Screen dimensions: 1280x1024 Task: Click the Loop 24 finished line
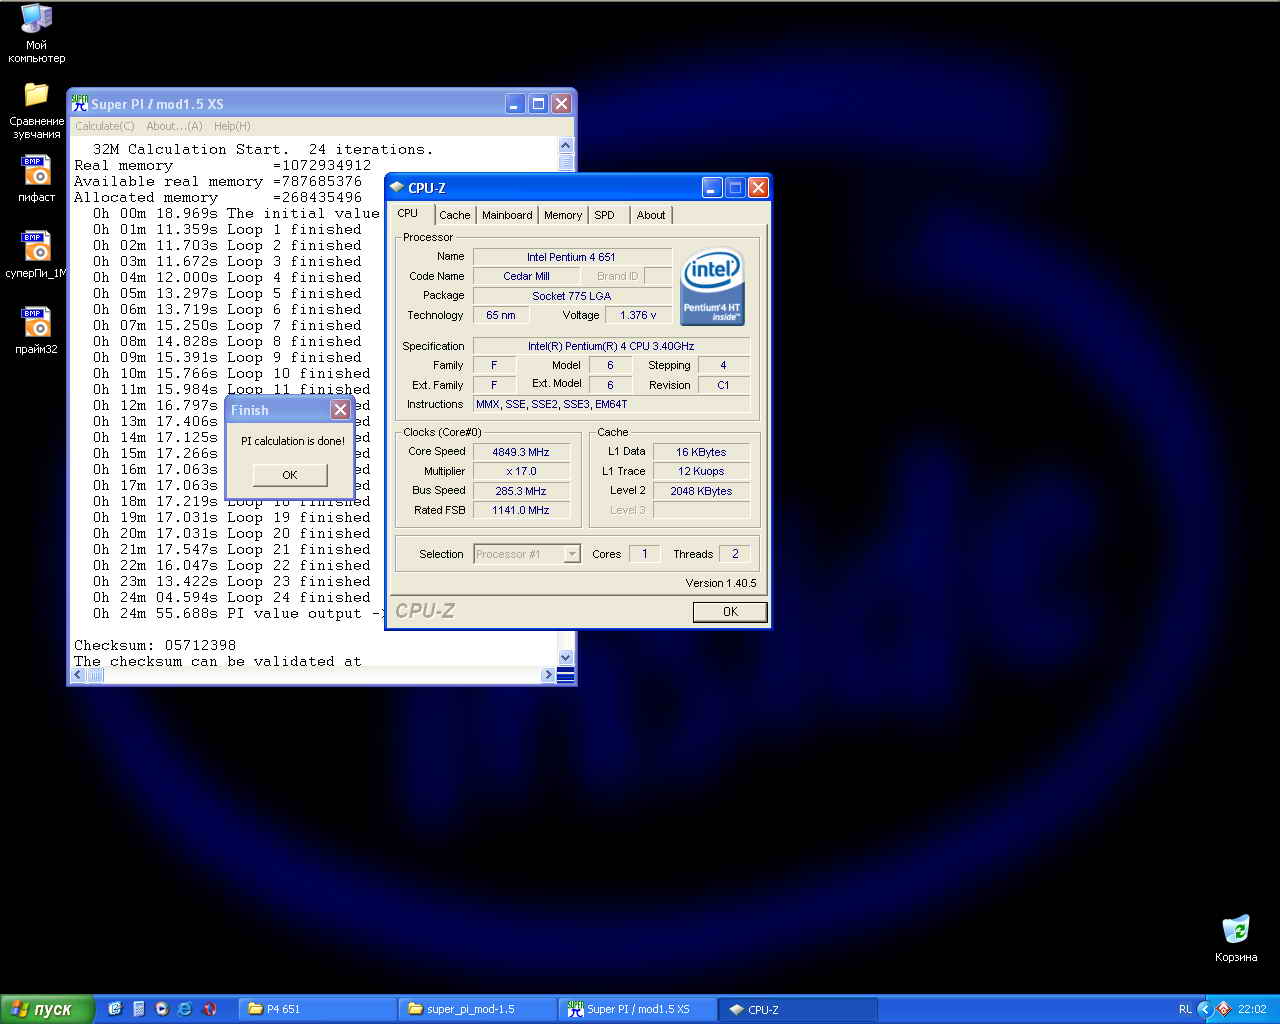coord(232,597)
